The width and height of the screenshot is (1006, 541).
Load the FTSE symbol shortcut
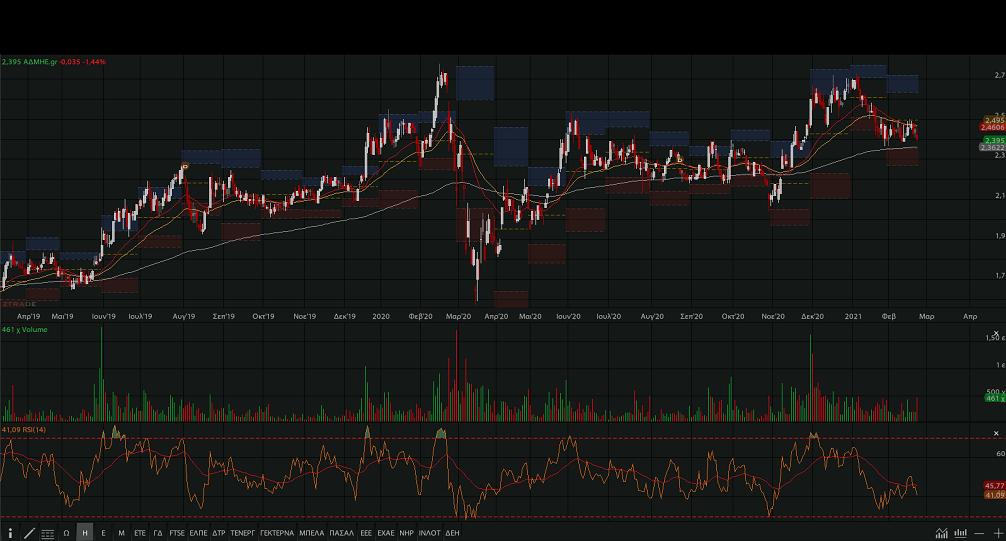[177, 533]
